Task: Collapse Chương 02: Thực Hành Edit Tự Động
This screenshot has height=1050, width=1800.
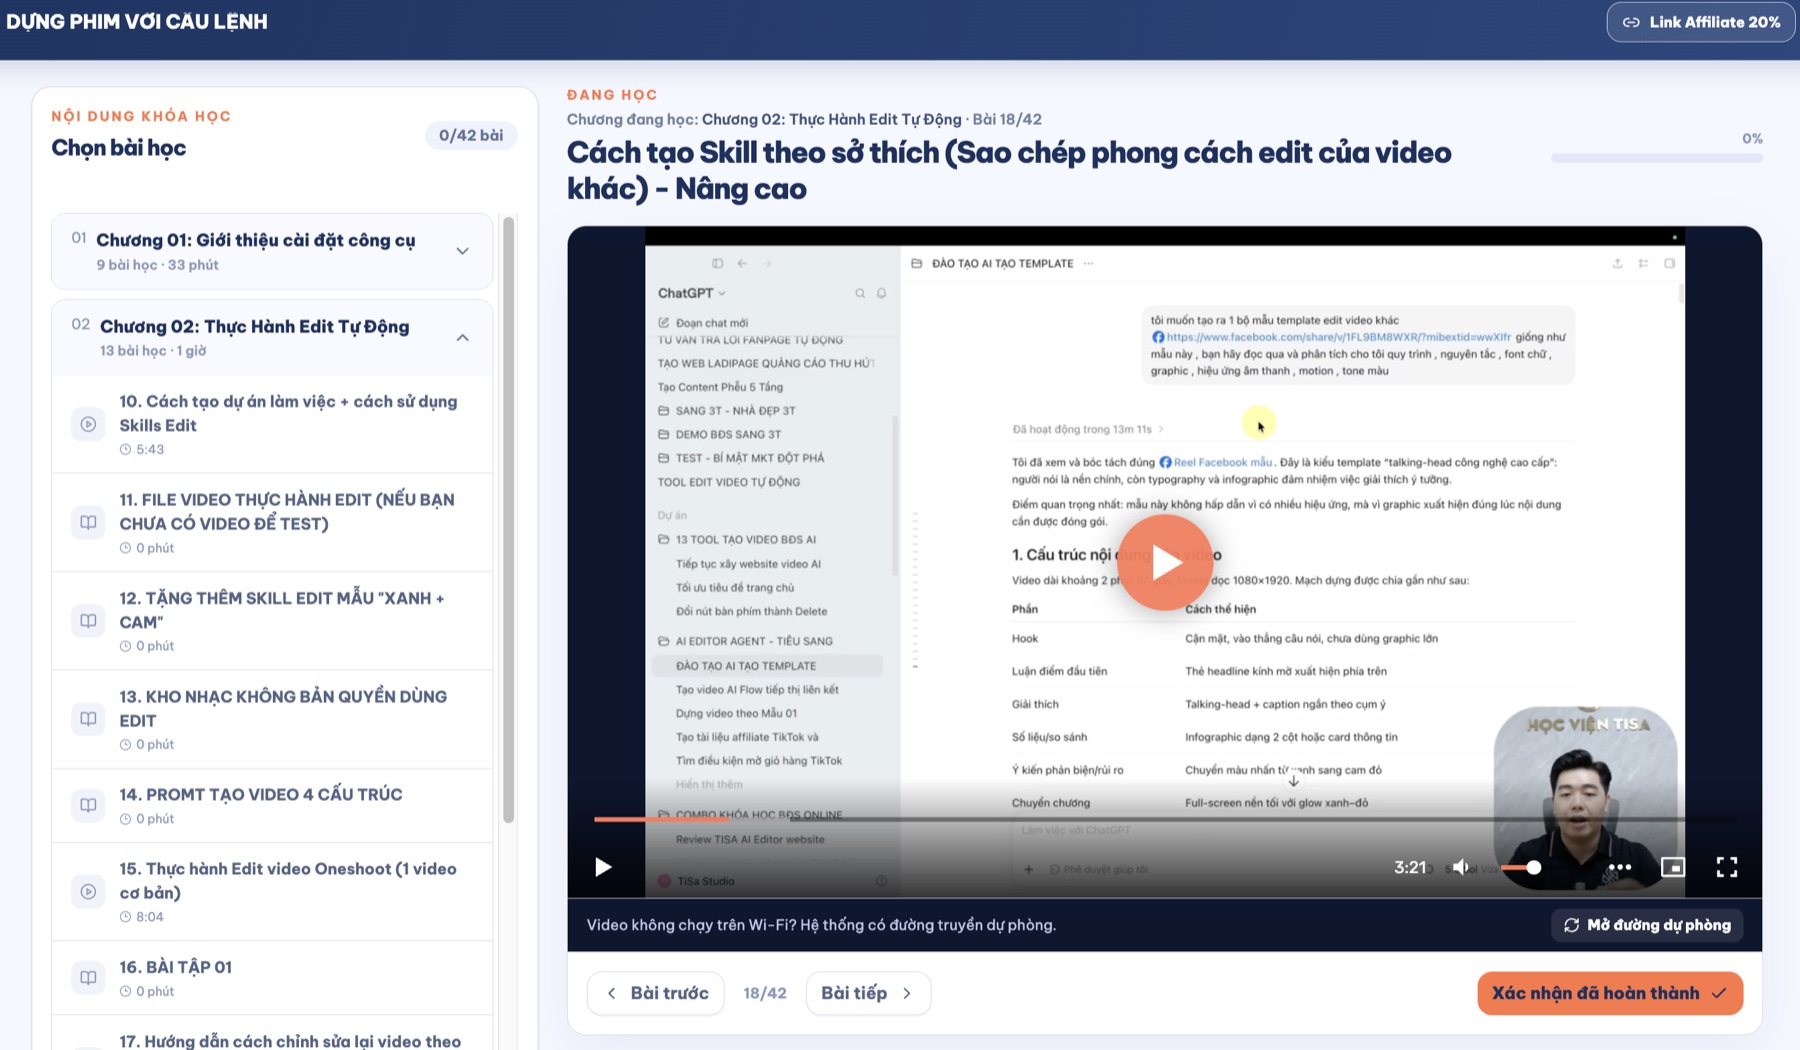Action: coord(463,338)
